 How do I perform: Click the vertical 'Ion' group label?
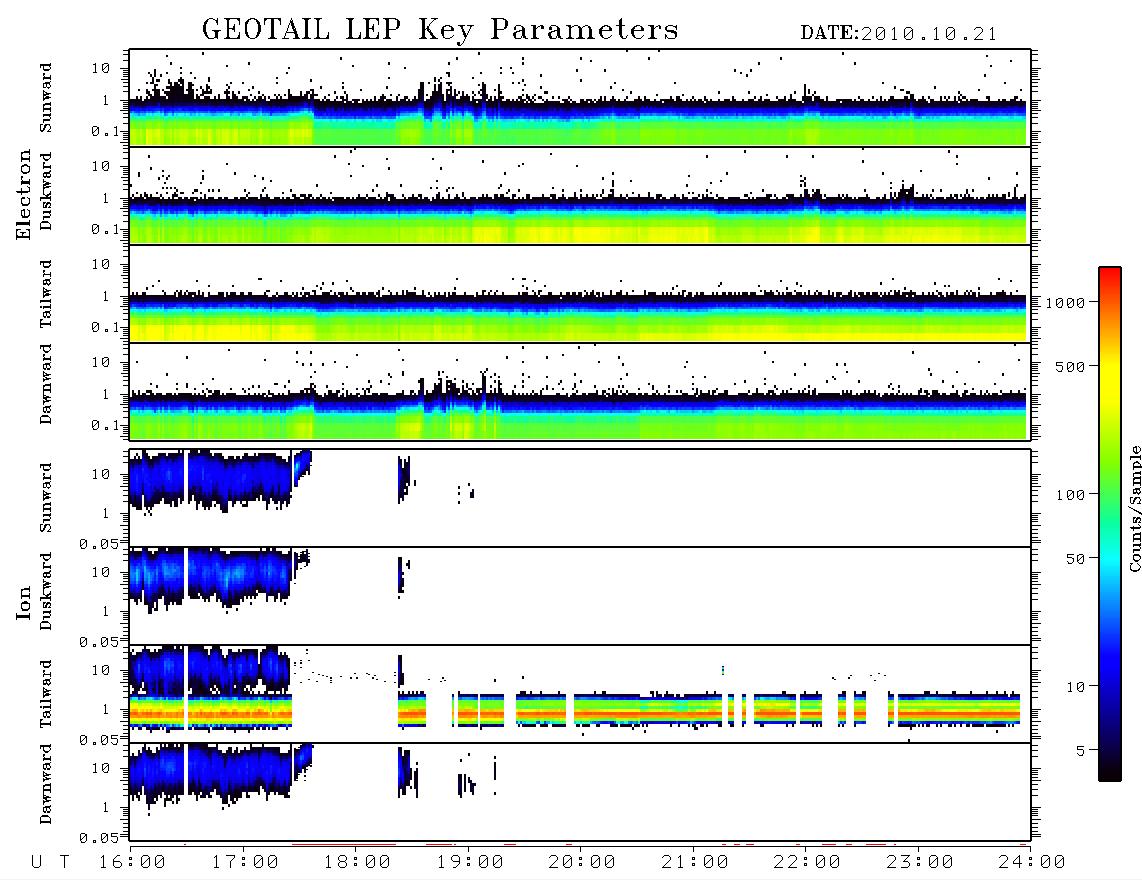24,602
